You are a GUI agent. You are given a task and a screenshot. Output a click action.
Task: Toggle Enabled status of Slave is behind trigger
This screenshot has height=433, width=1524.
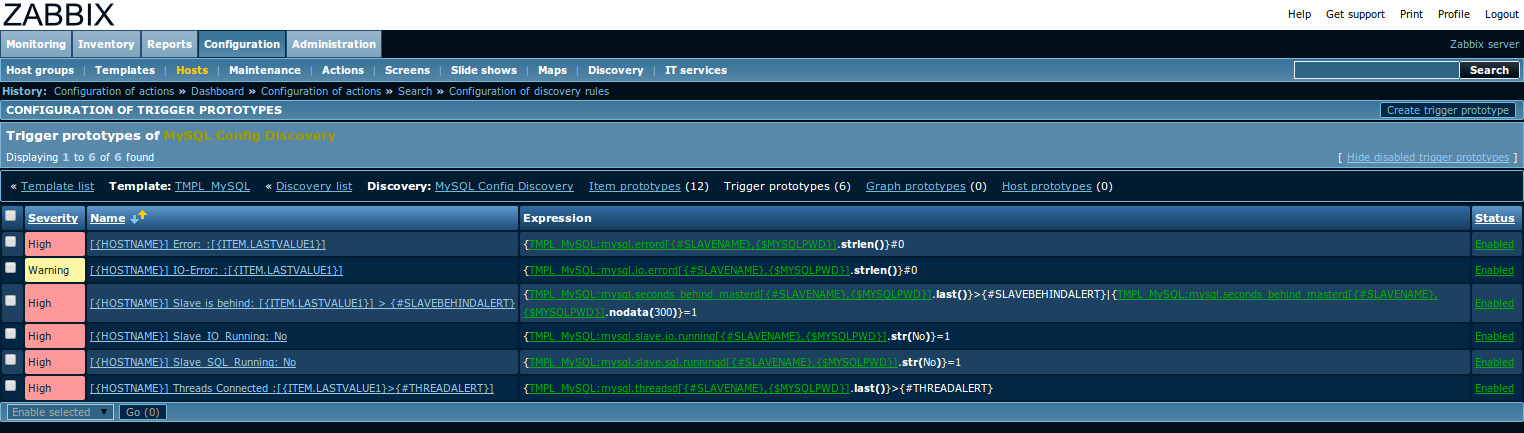(x=1494, y=303)
